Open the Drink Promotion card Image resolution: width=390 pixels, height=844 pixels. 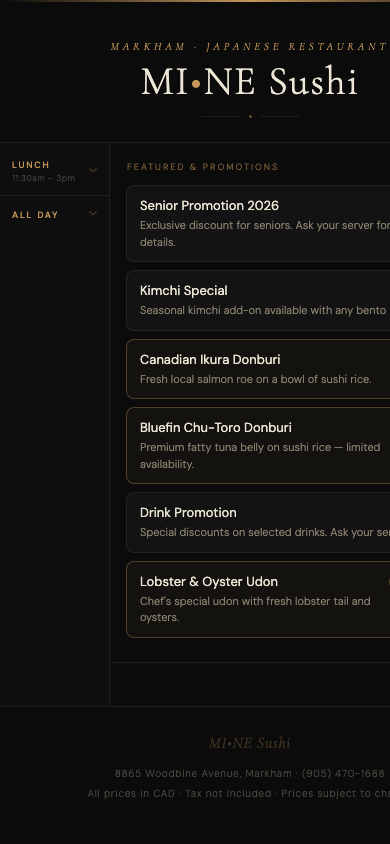258,522
